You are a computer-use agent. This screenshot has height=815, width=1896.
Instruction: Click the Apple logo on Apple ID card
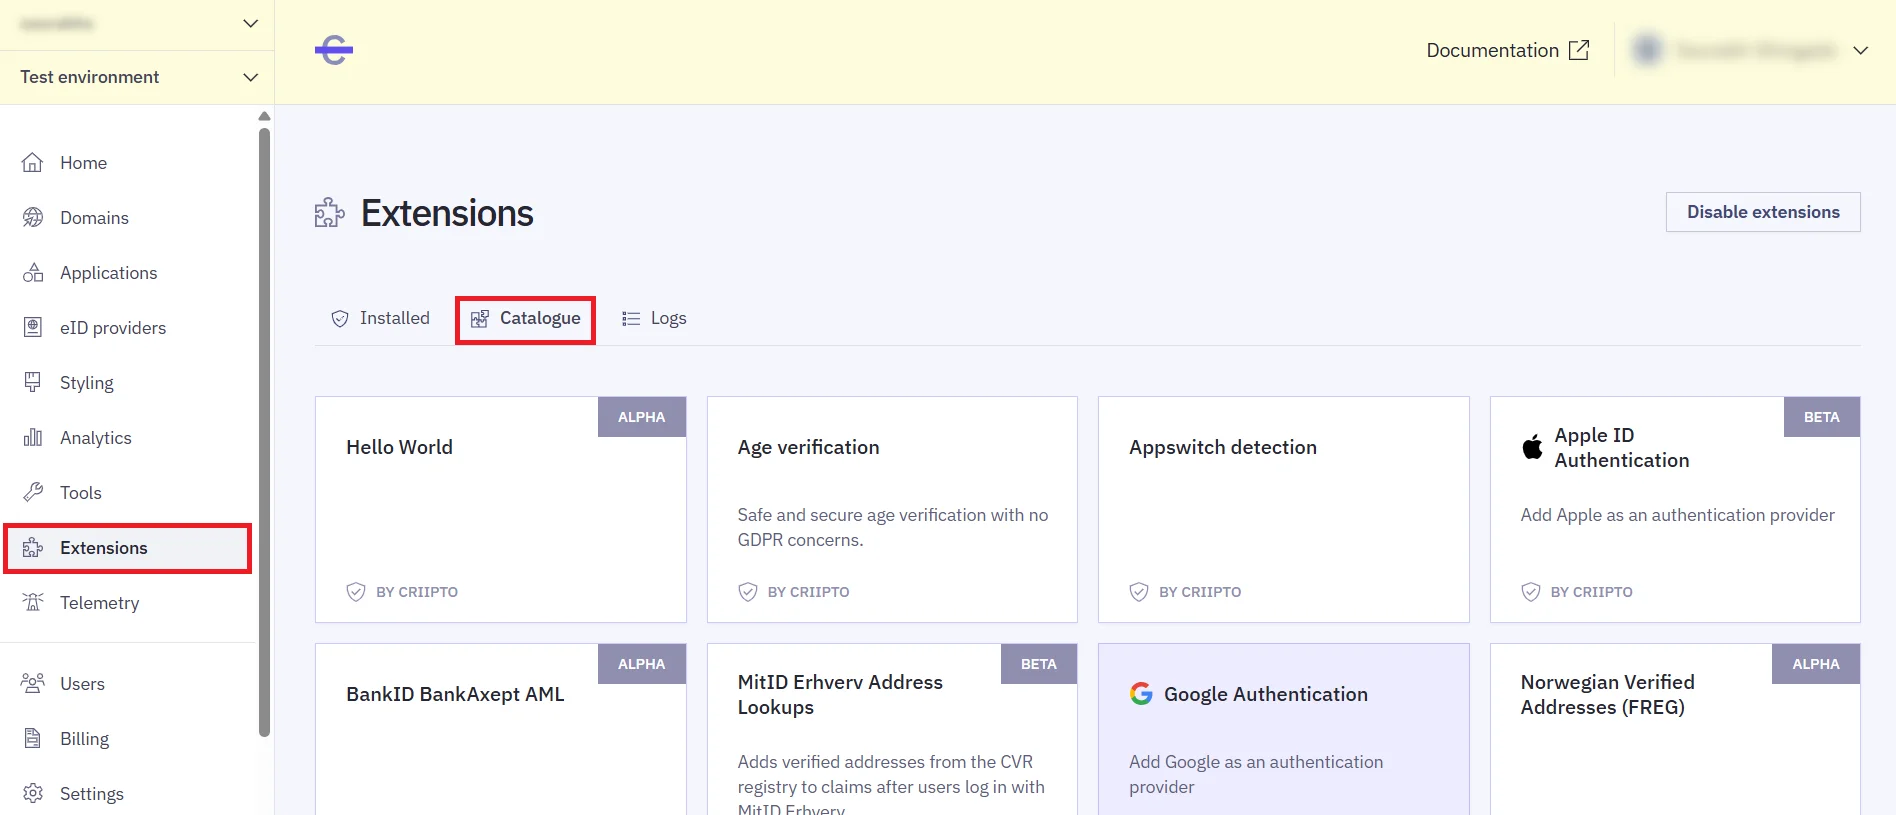click(x=1532, y=447)
